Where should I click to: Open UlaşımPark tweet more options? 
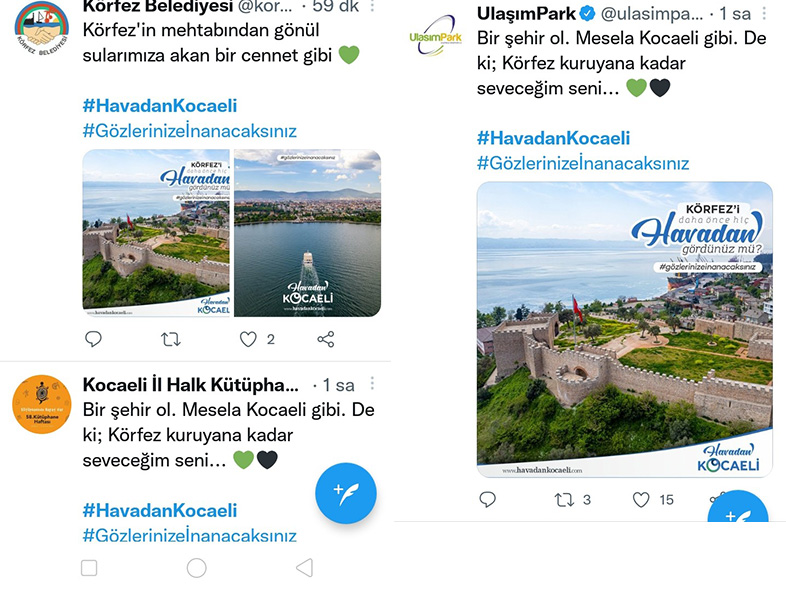[x=764, y=14]
